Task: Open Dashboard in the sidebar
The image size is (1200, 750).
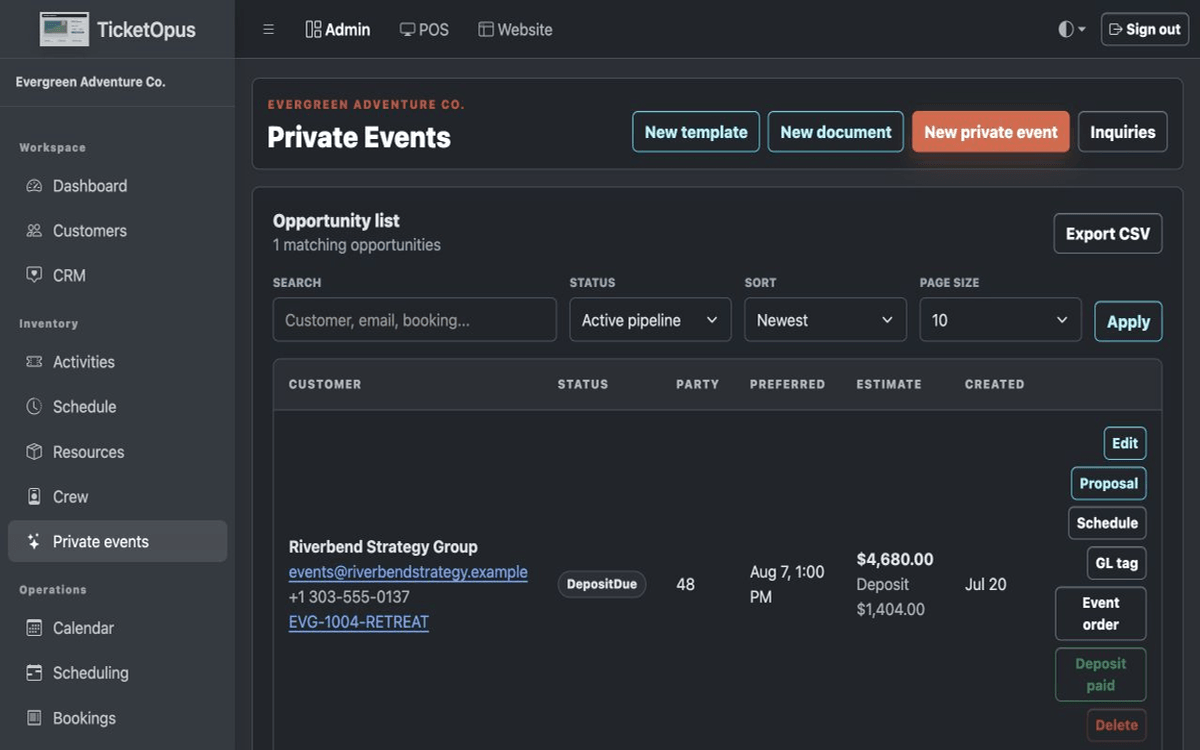Action: pos(118,186)
